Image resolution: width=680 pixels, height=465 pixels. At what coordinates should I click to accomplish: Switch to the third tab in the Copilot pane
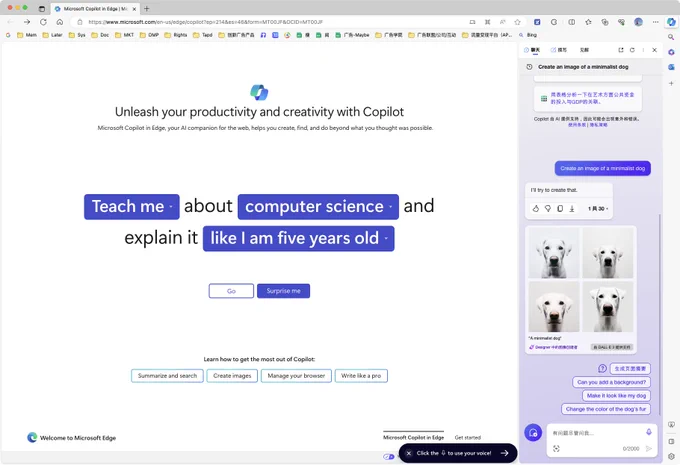(585, 50)
